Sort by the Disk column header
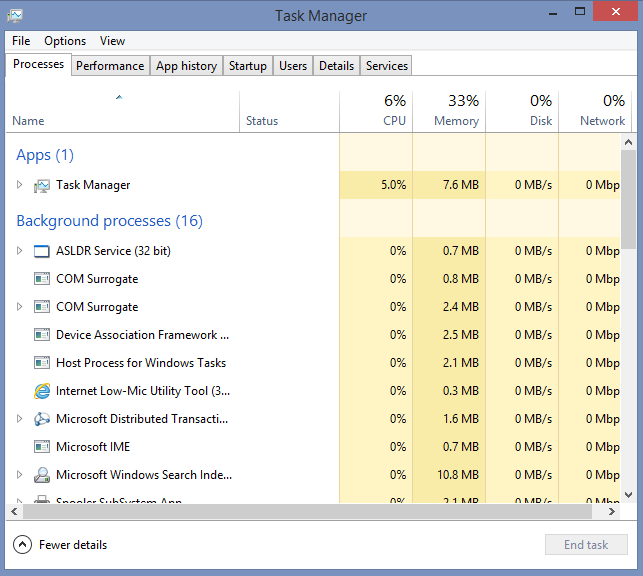 pos(522,112)
